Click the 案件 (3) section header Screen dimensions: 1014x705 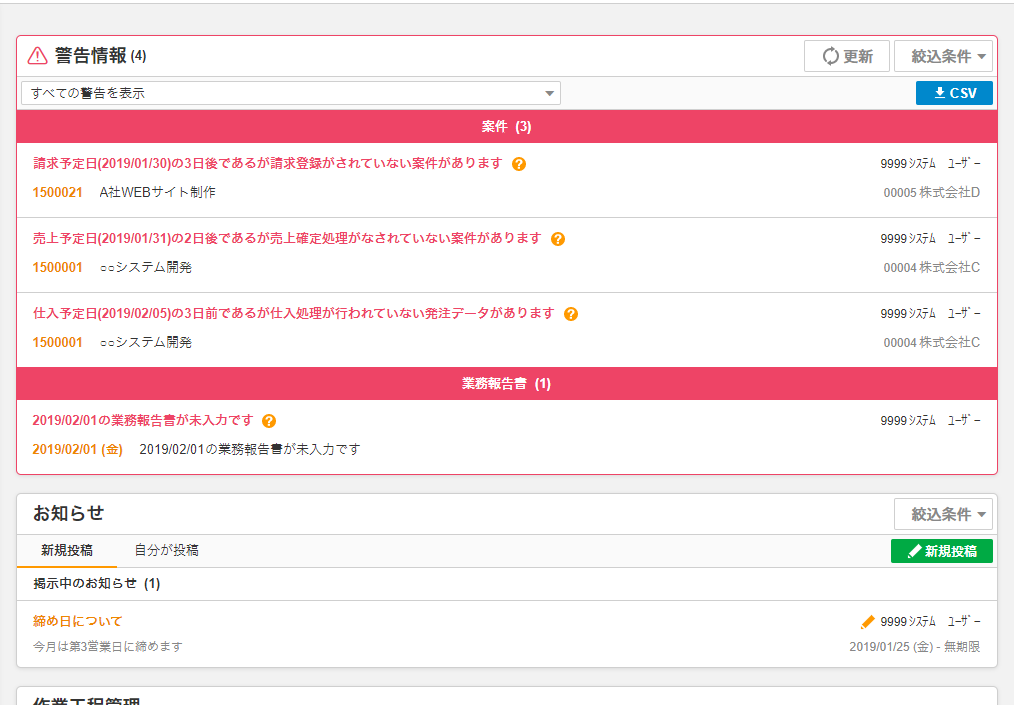(x=507, y=126)
